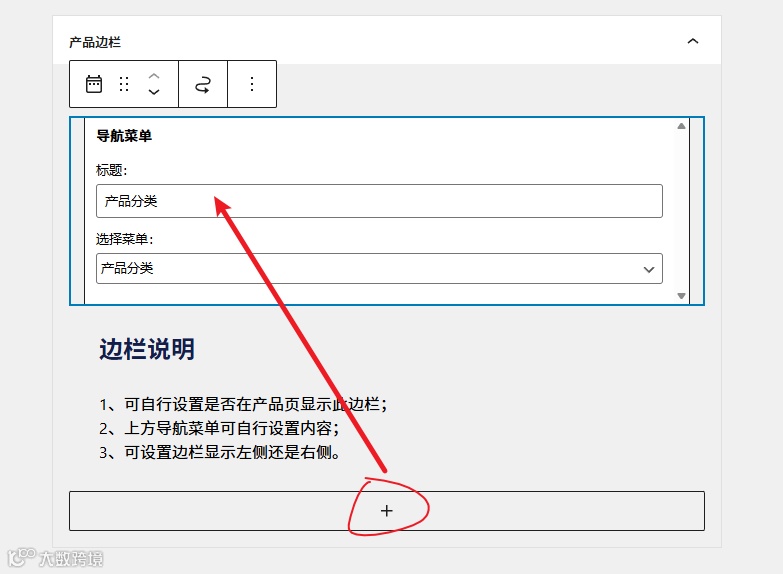Click the 导航菜单 widget title
783x574 pixels.
point(124,136)
